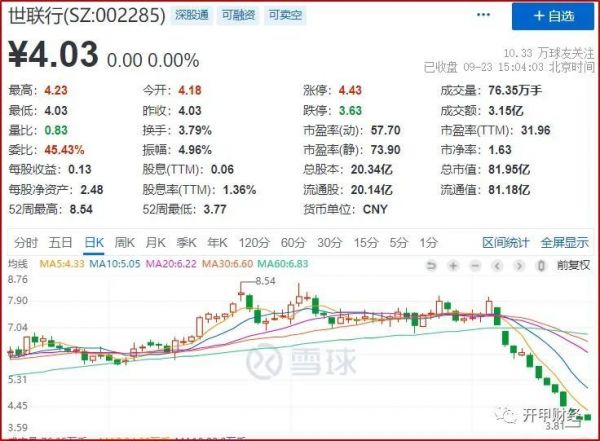Switch to the 周K tab
Viewport: 600px width, 441px height.
coord(125,242)
